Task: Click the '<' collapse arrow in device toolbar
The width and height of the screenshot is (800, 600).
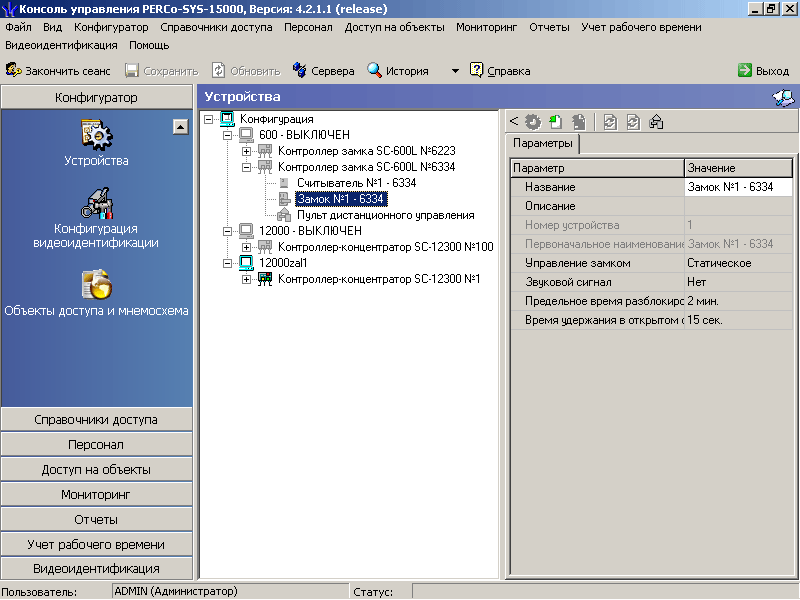Action: 514,121
